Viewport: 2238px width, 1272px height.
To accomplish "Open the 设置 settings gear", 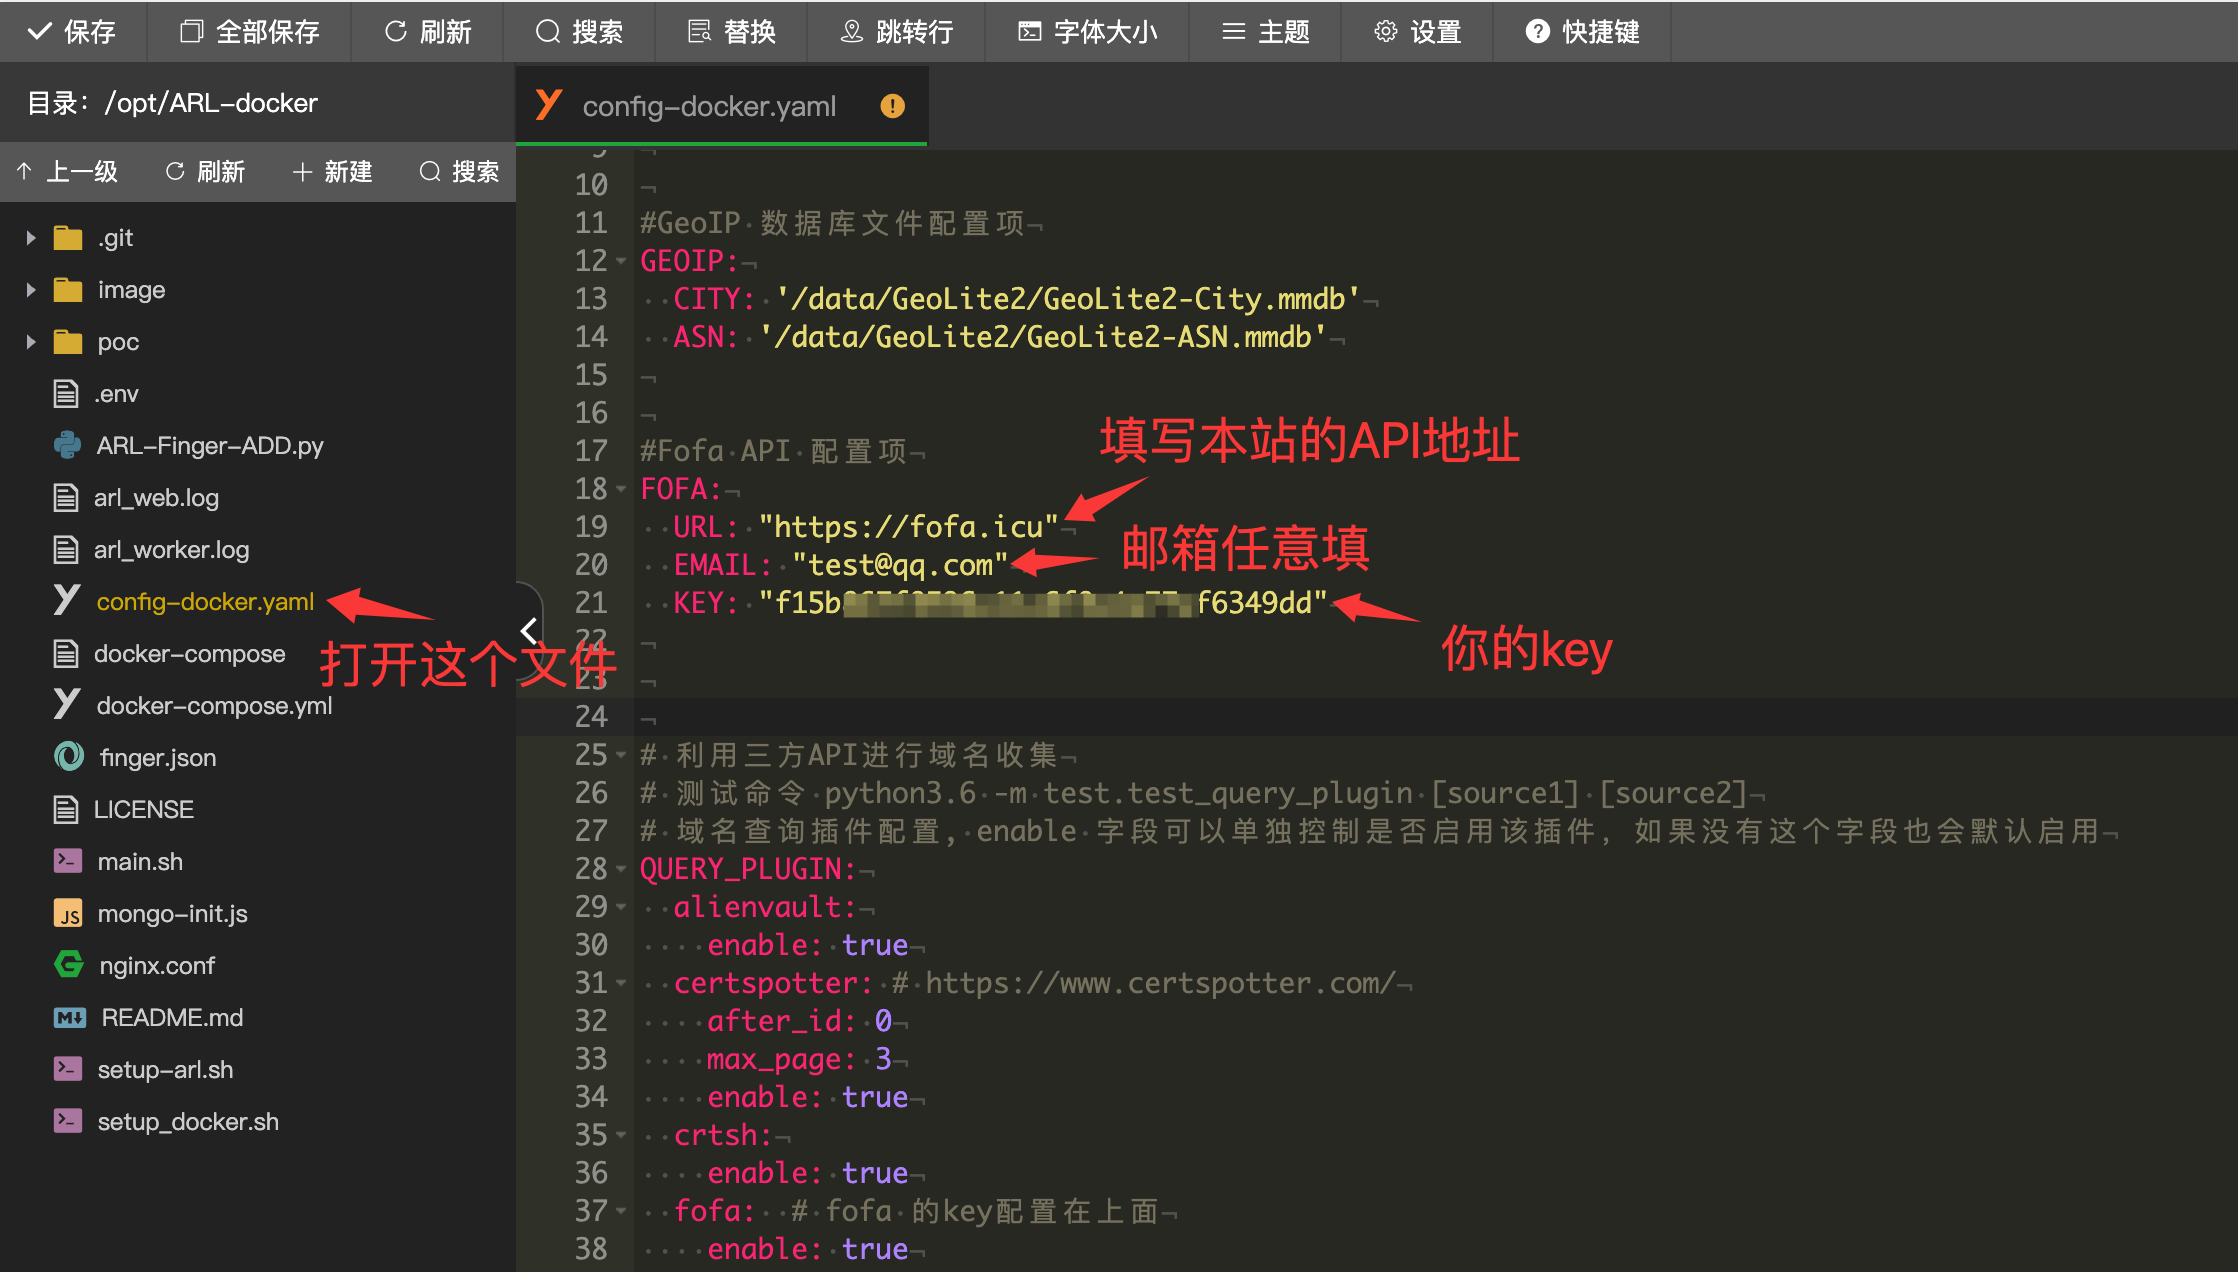I will [x=1418, y=32].
